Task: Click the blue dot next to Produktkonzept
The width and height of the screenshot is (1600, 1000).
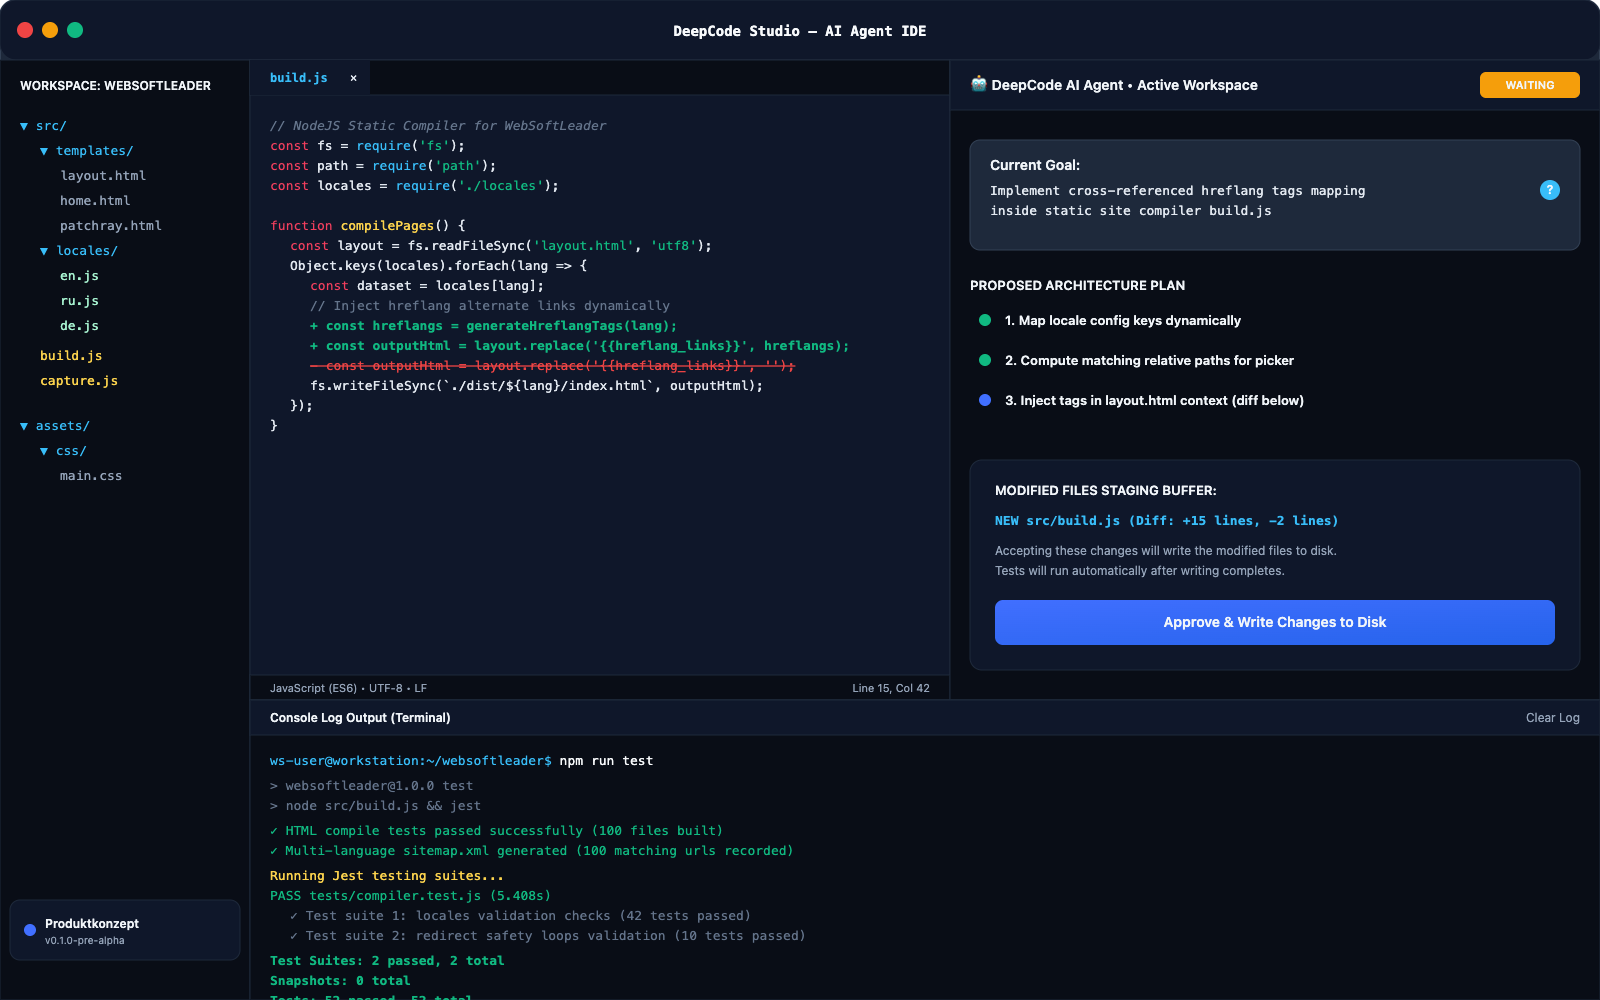Action: pyautogui.click(x=30, y=930)
